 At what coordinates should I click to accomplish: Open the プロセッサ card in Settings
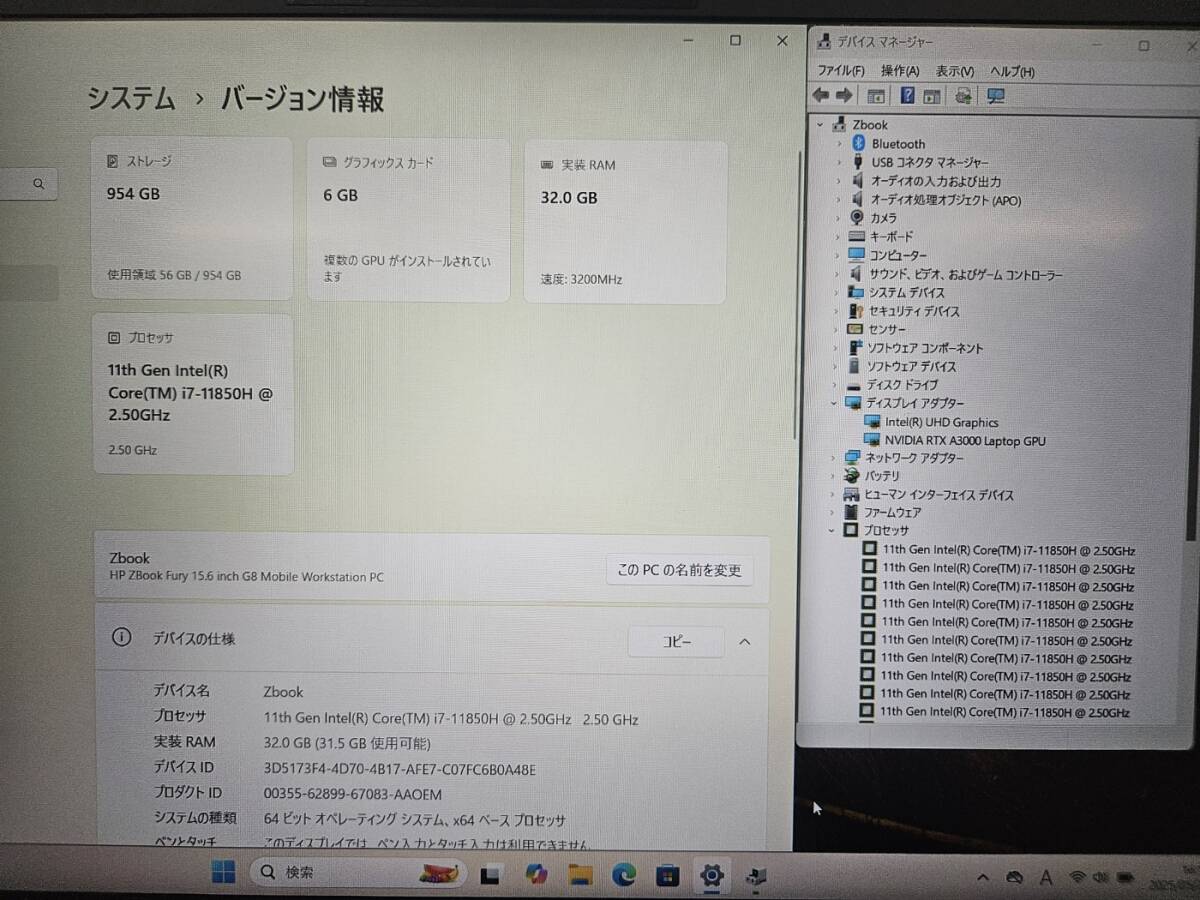click(194, 394)
